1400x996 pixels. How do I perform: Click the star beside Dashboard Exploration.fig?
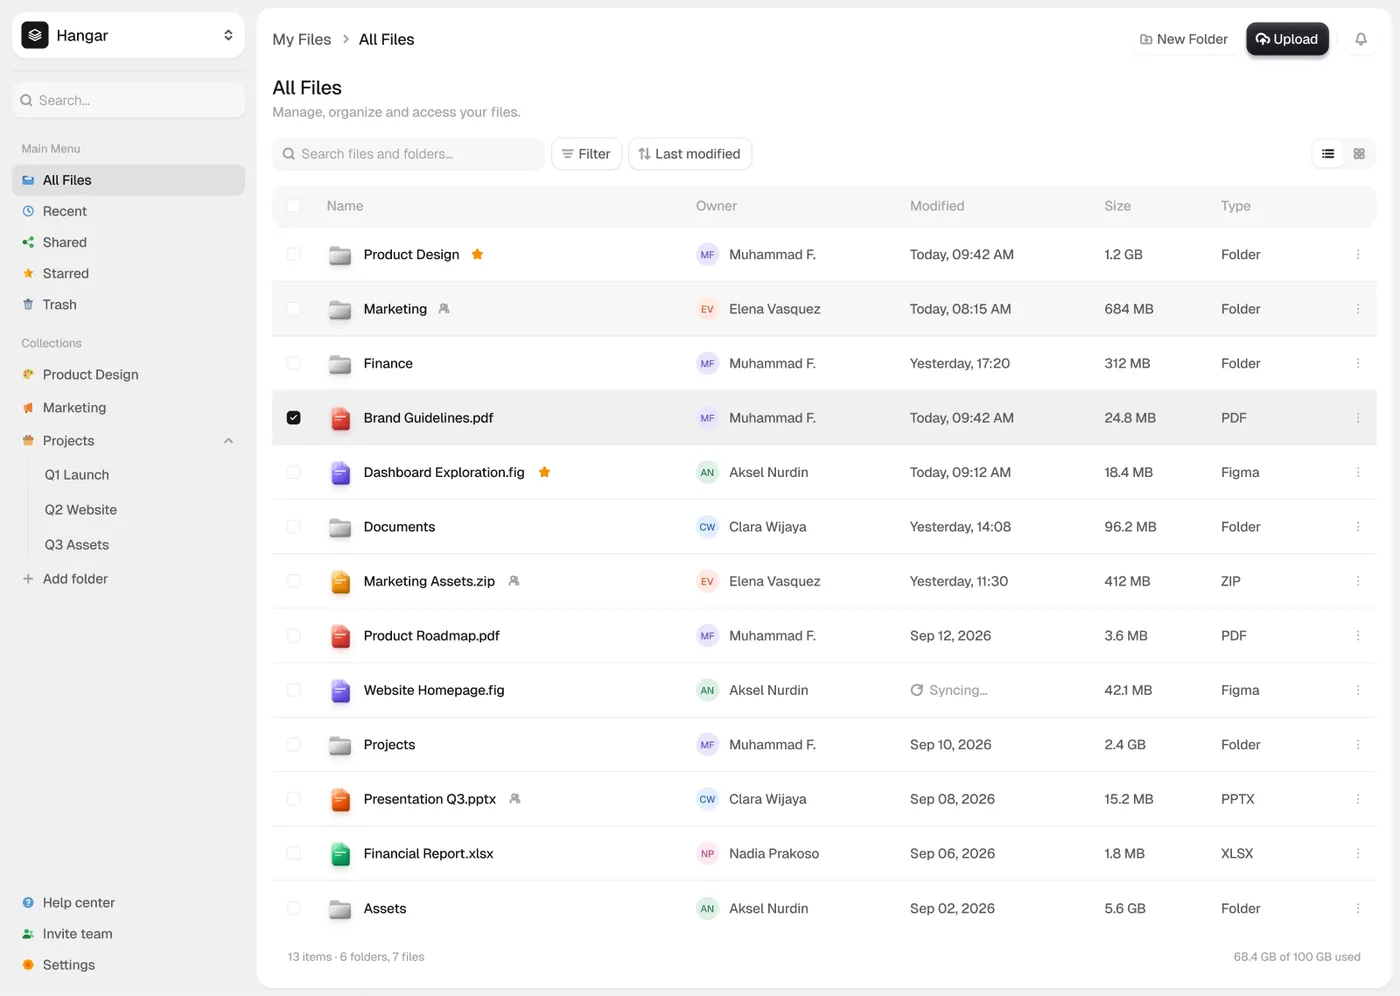(x=544, y=472)
